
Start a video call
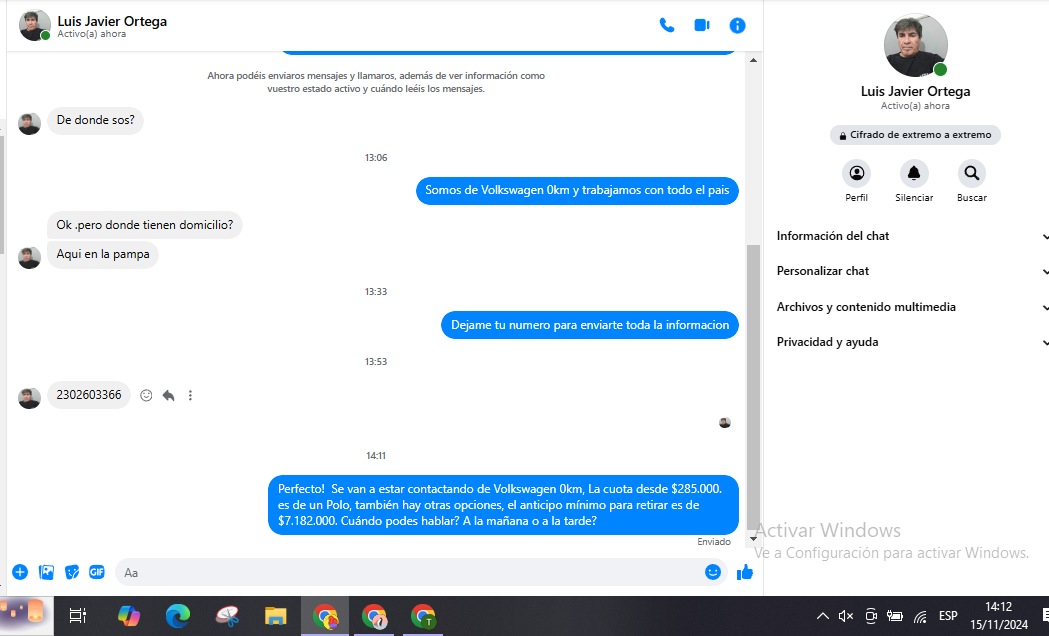pyautogui.click(x=702, y=25)
